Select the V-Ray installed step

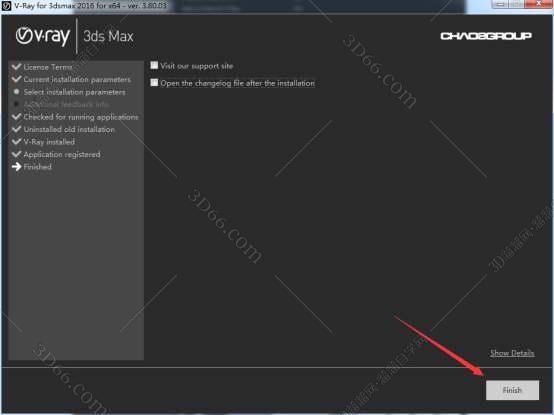[49, 142]
